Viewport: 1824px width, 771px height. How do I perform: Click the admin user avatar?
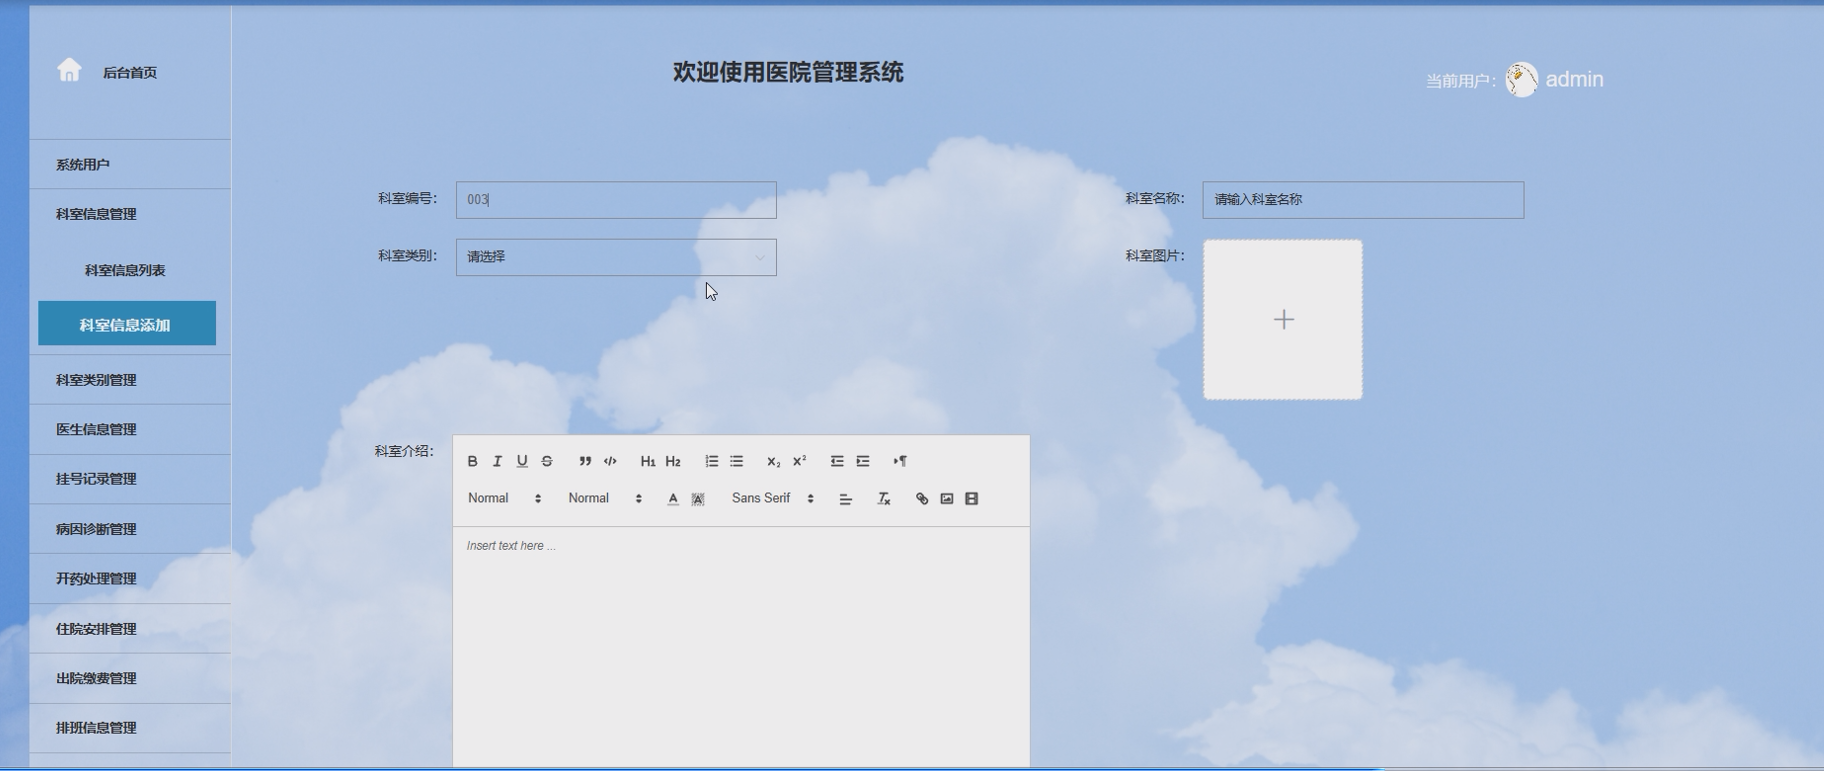pos(1521,80)
